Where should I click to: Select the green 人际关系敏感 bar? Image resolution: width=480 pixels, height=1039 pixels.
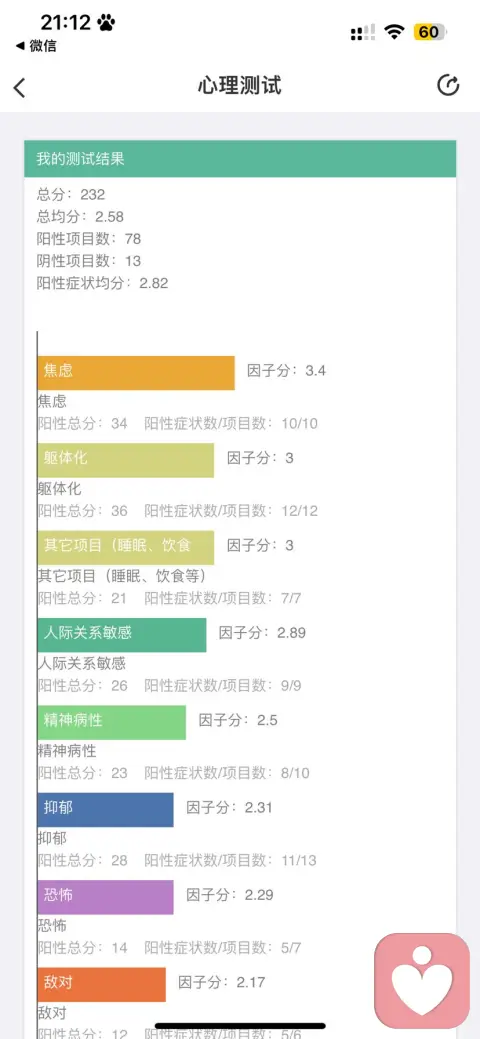pos(122,635)
